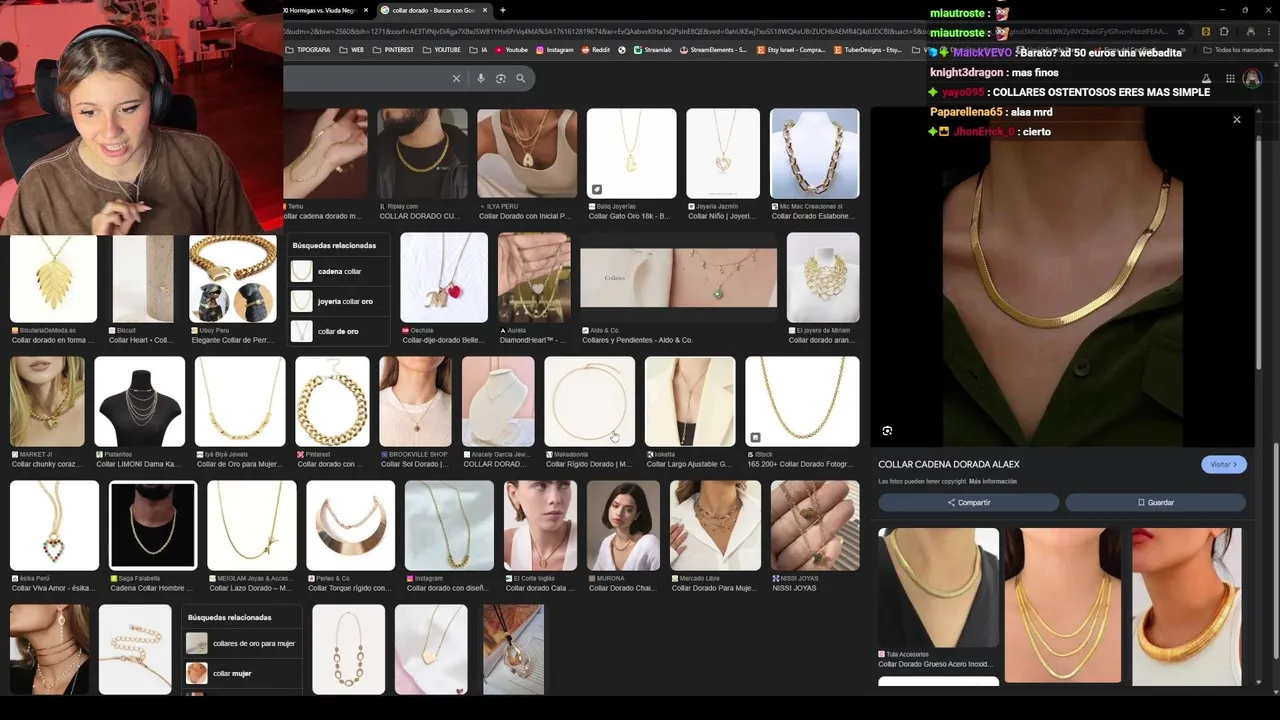Clear the Google search box text
Viewport: 1280px width, 720px height.
click(456, 78)
